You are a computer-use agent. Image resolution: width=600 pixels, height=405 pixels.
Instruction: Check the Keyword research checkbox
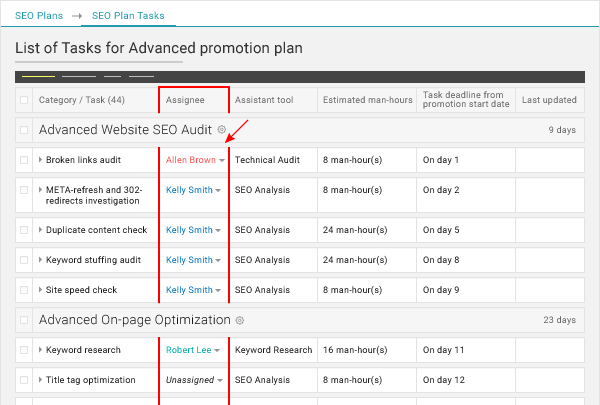pos(24,349)
